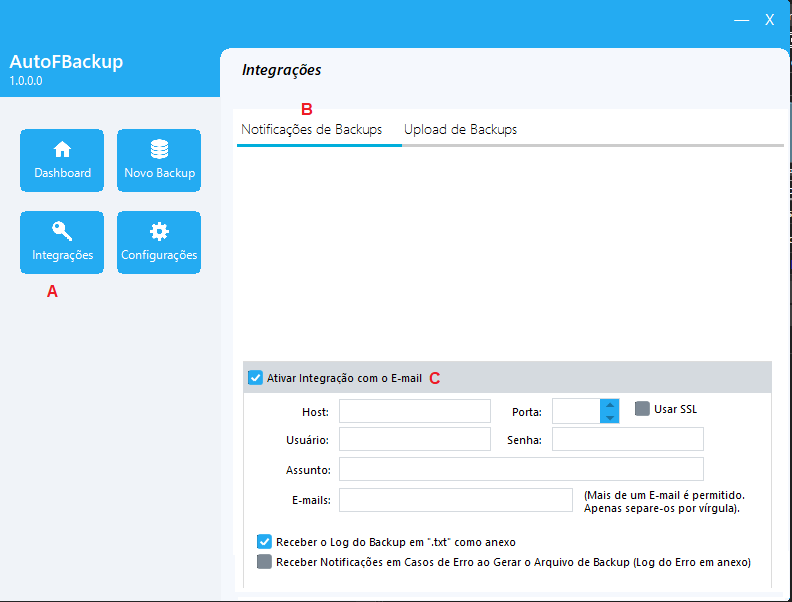The image size is (792, 602).
Task: Click the version text 1.0.0.0
Action: click(26, 81)
